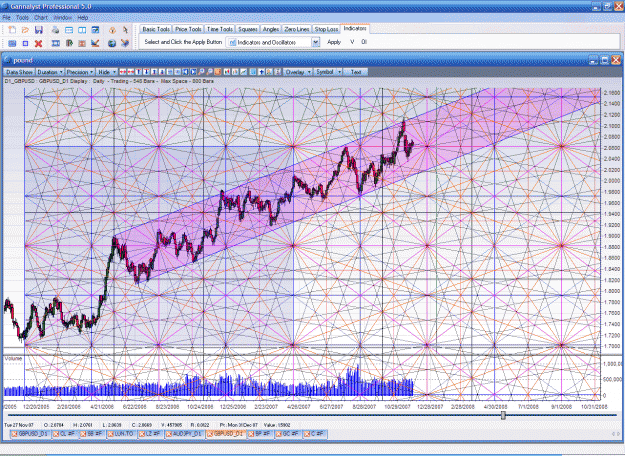Click the Text button in chart toolbar
The image size is (625, 456).
coord(356,72)
